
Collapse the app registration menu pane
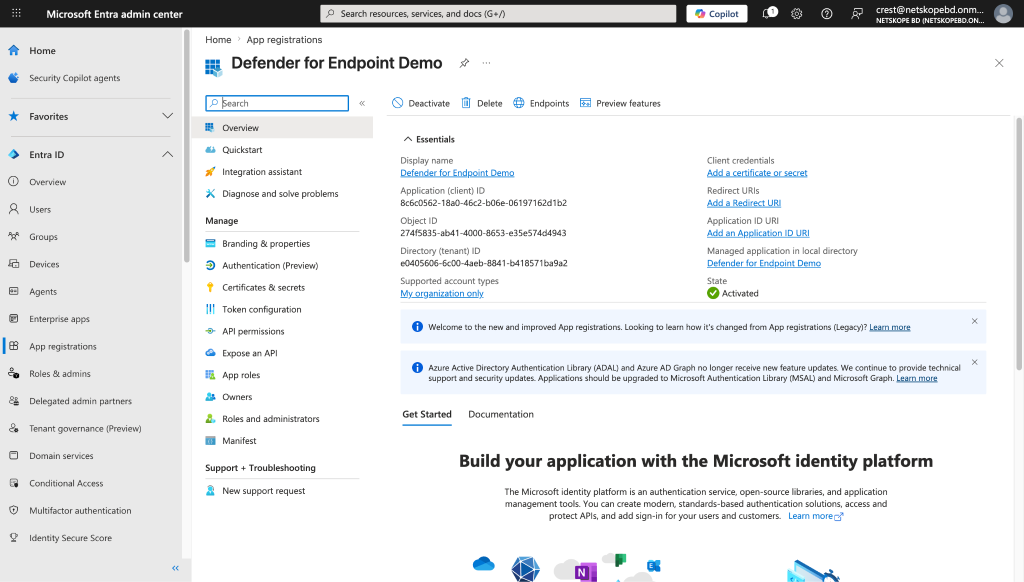point(362,103)
